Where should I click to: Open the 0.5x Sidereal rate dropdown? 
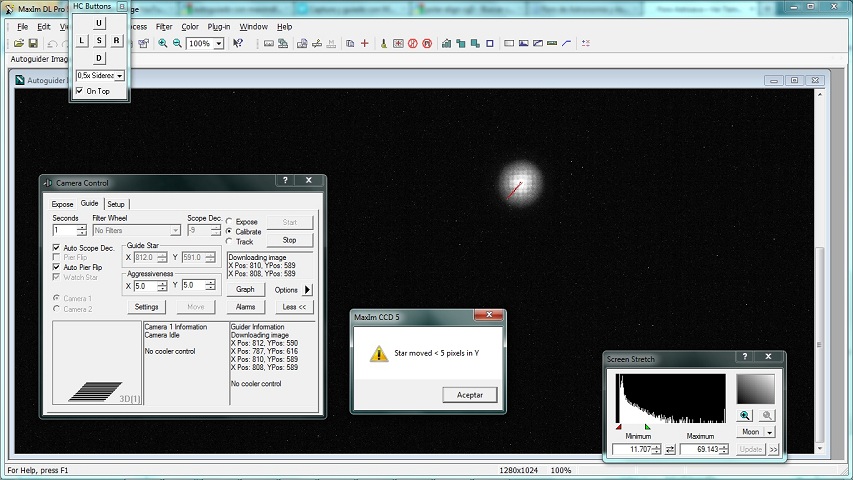[120, 76]
